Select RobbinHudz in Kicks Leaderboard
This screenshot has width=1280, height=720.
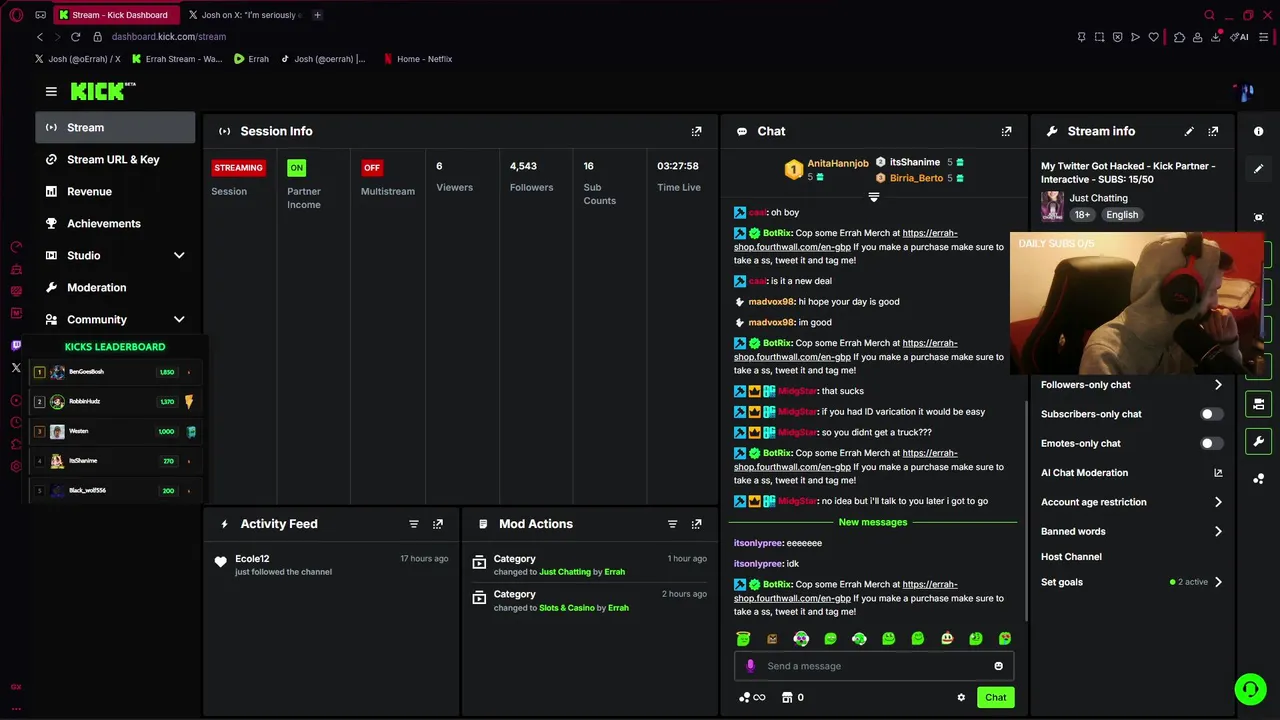pos(115,402)
